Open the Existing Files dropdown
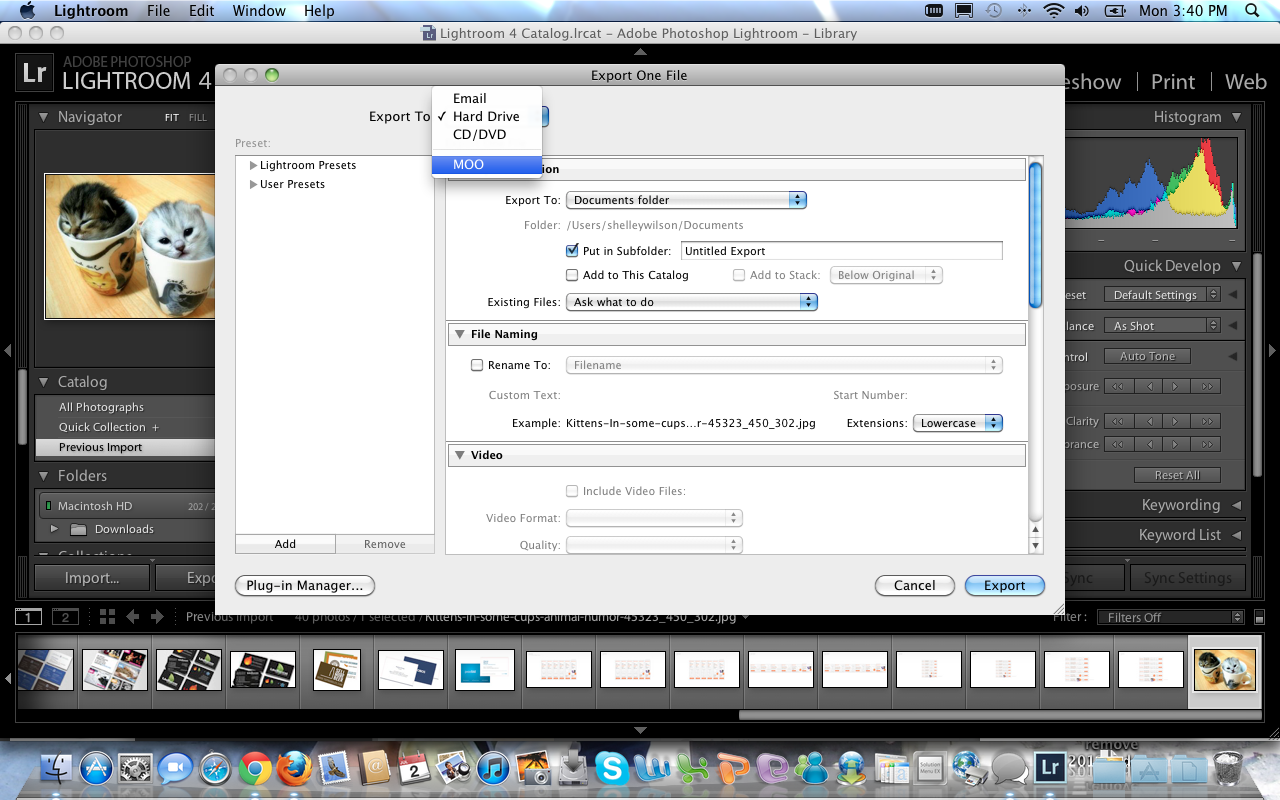The height and width of the screenshot is (800, 1280). [691, 302]
